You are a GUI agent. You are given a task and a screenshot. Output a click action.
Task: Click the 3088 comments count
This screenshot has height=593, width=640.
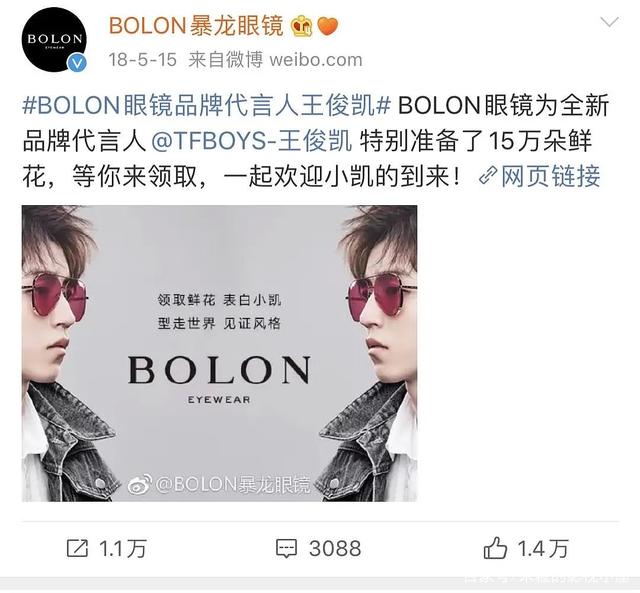click(x=335, y=548)
